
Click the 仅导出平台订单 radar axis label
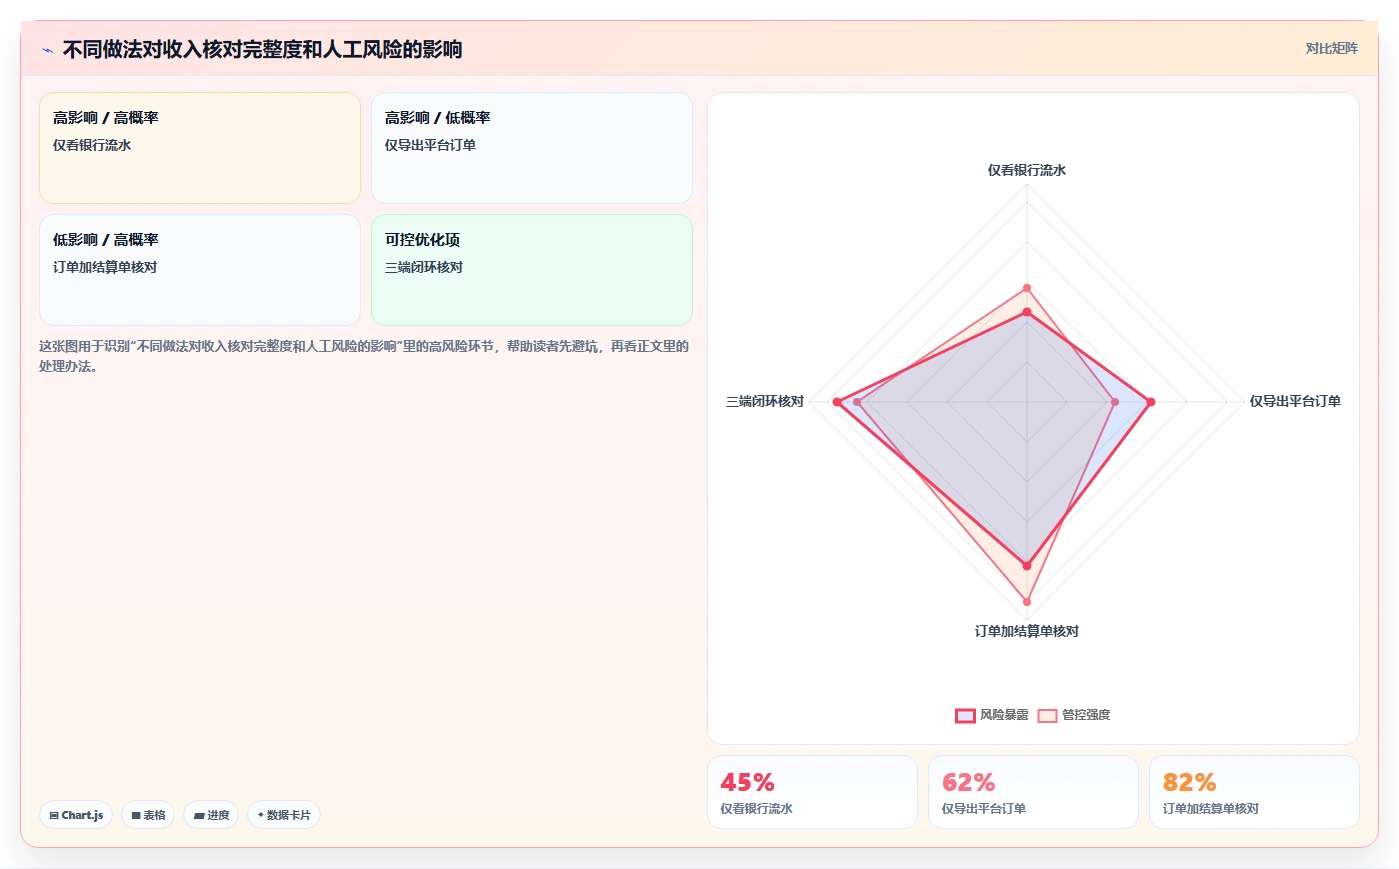[1295, 401]
